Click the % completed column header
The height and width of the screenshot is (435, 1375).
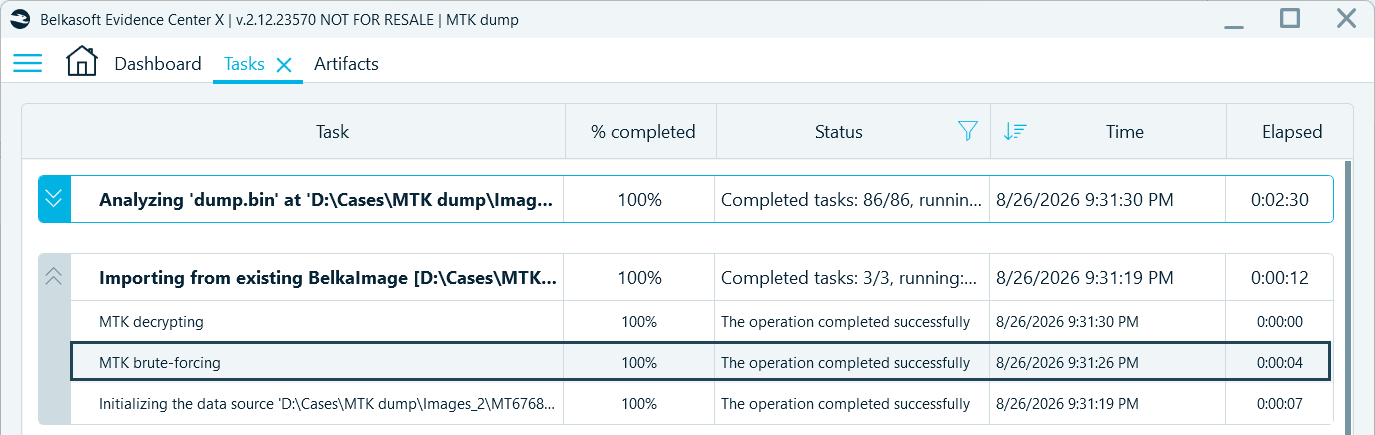point(642,131)
